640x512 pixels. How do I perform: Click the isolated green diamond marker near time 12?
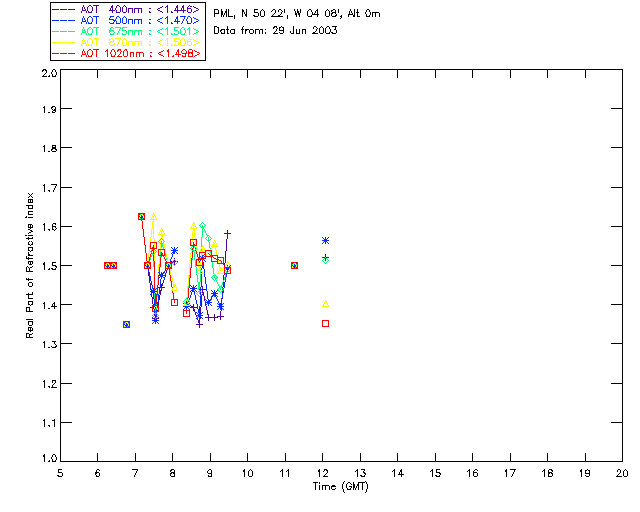(325, 260)
